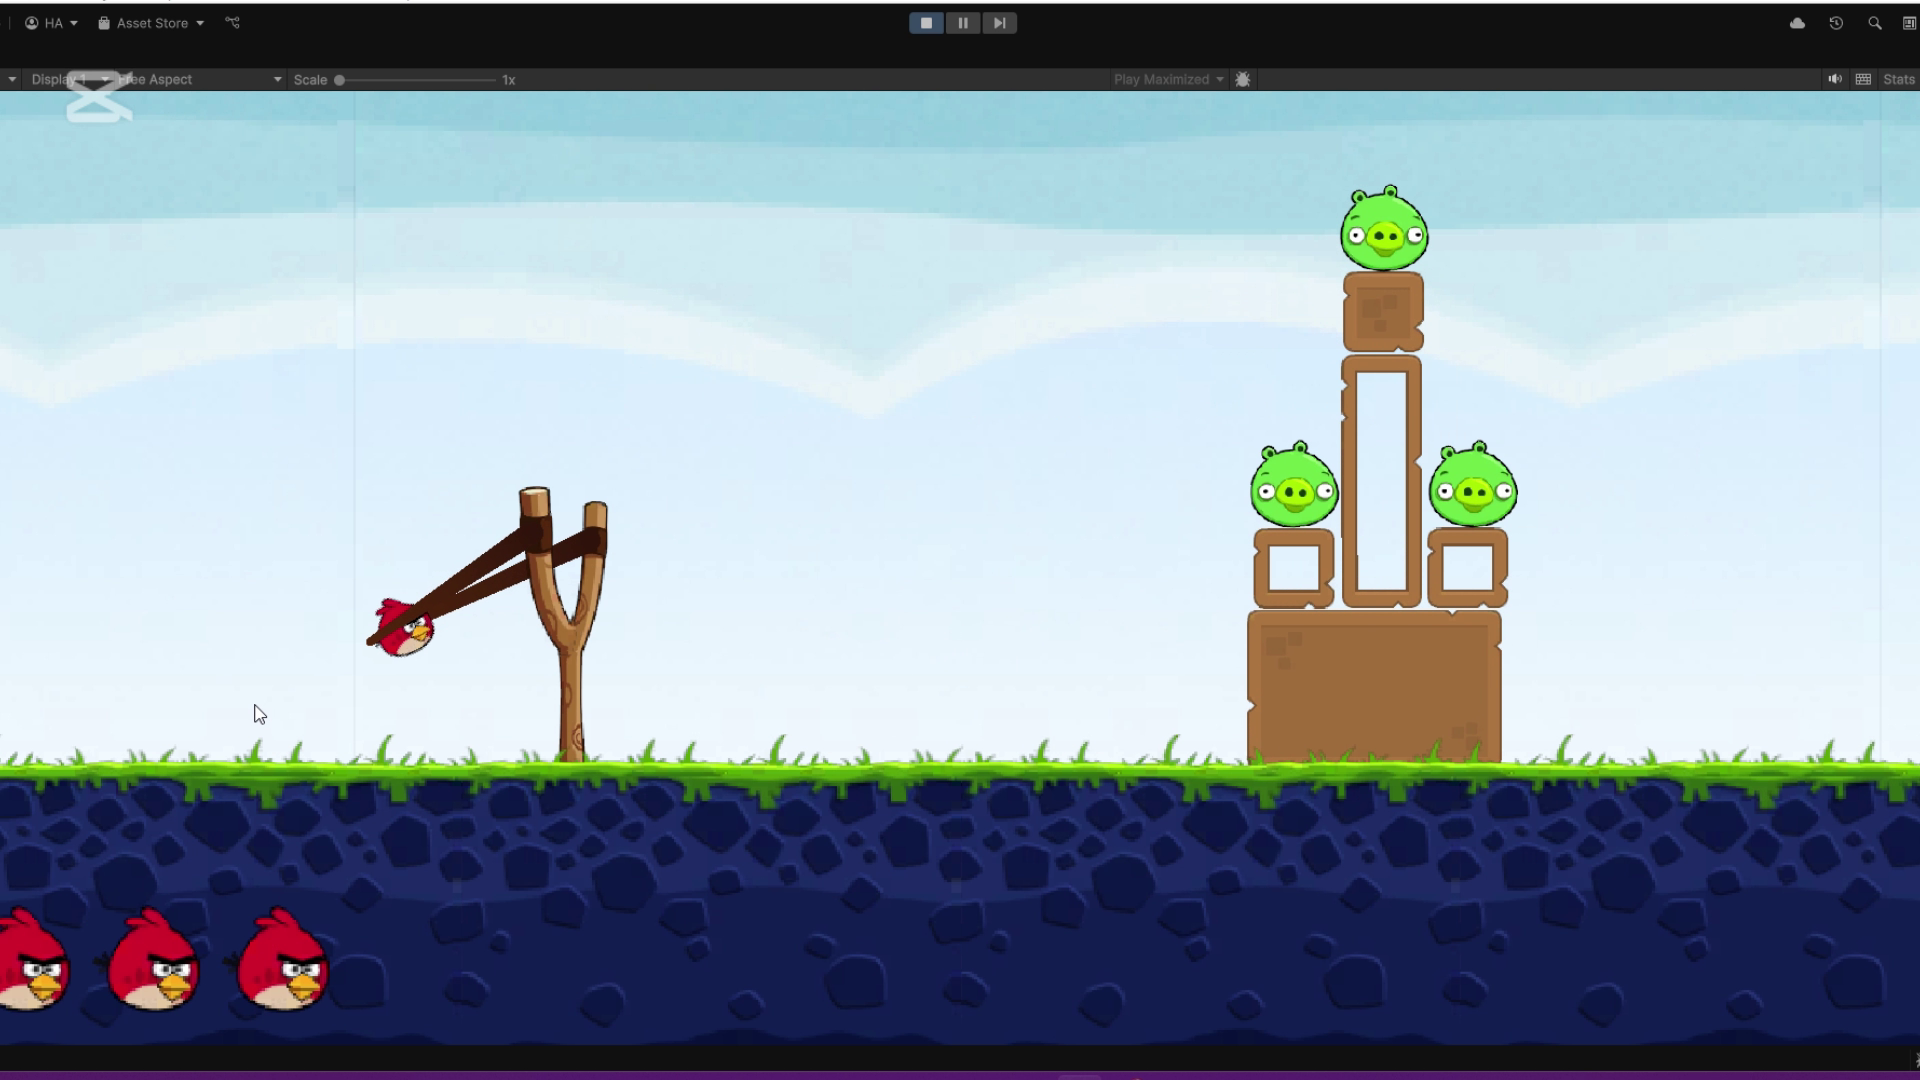Click the middle waiting red bird

tap(153, 960)
